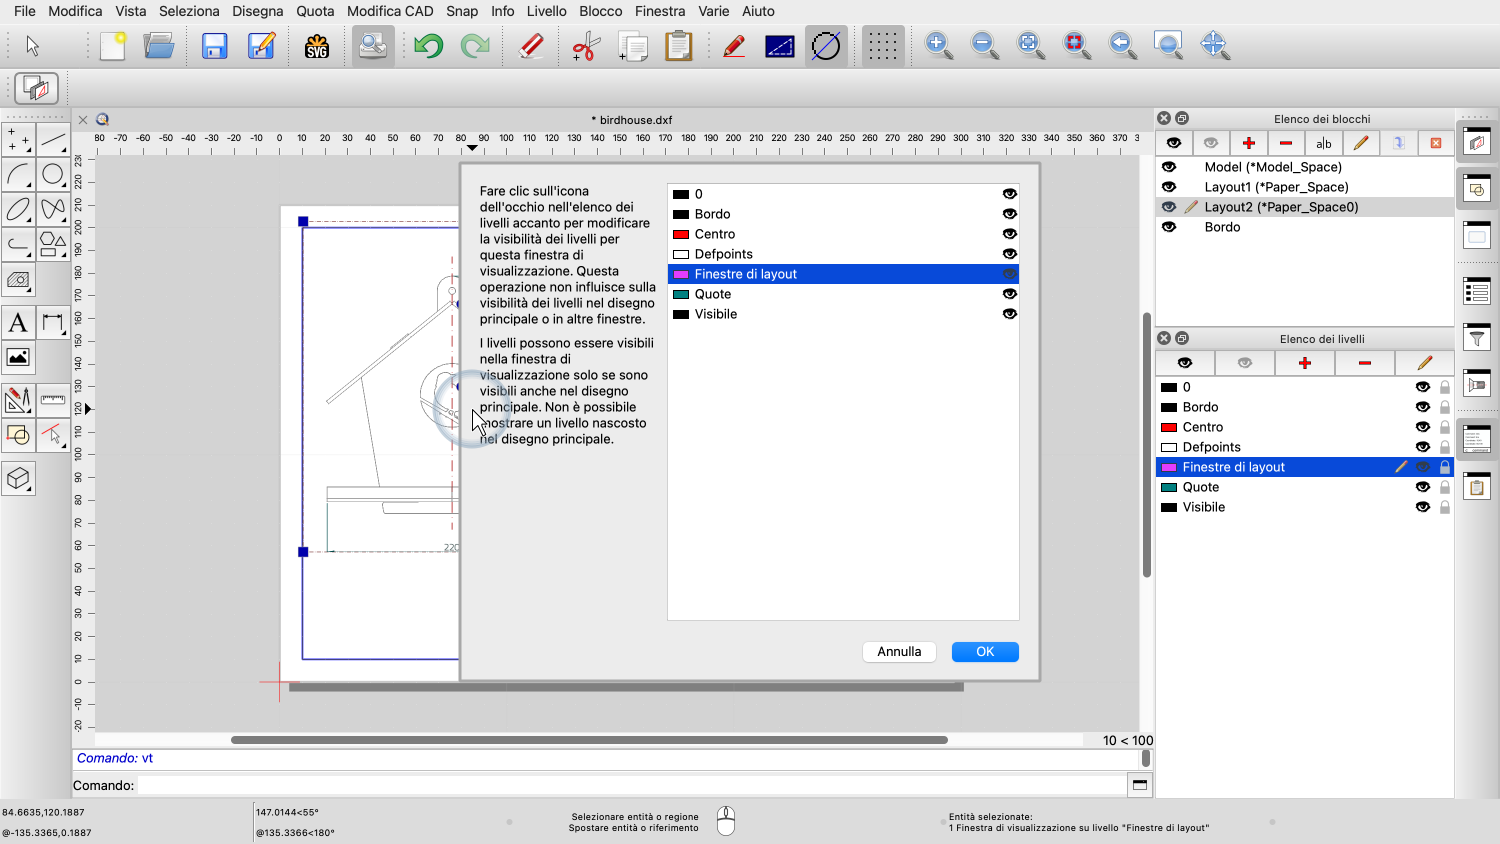1500x844 pixels.
Task: Click add block plus icon
Action: pos(1248,143)
